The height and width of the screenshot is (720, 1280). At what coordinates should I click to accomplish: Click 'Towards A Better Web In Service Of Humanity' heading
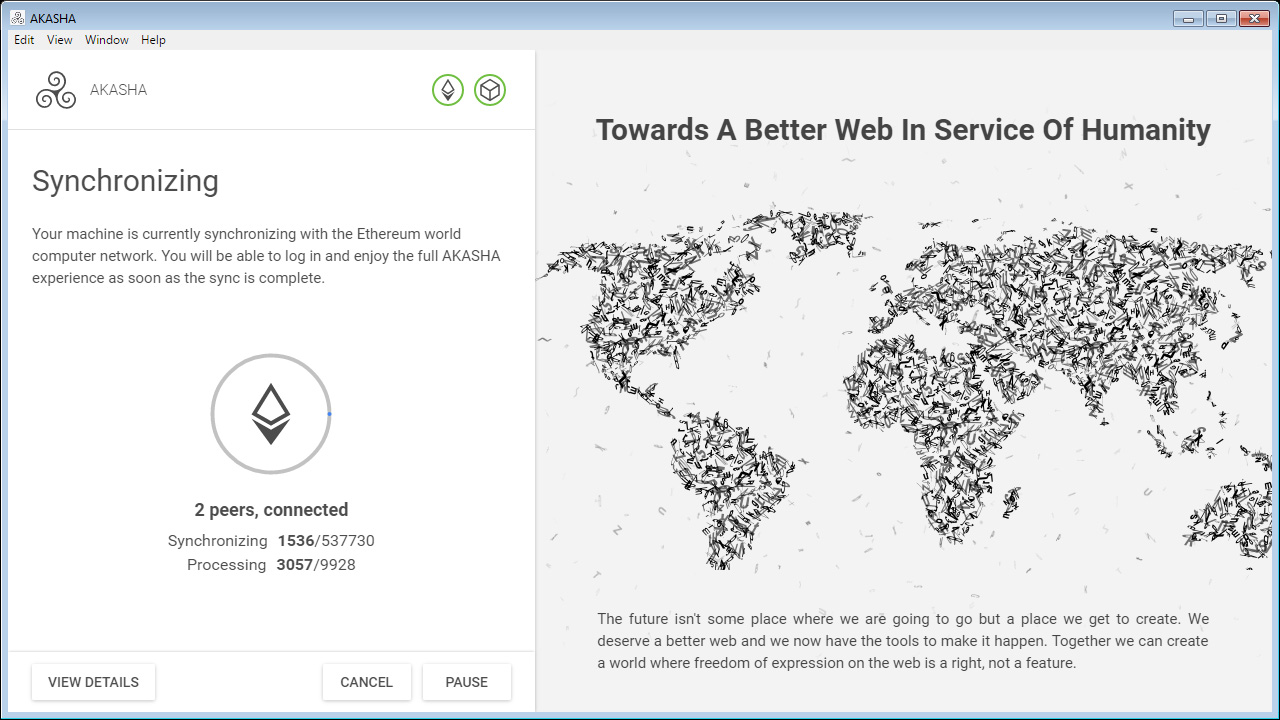click(x=903, y=130)
